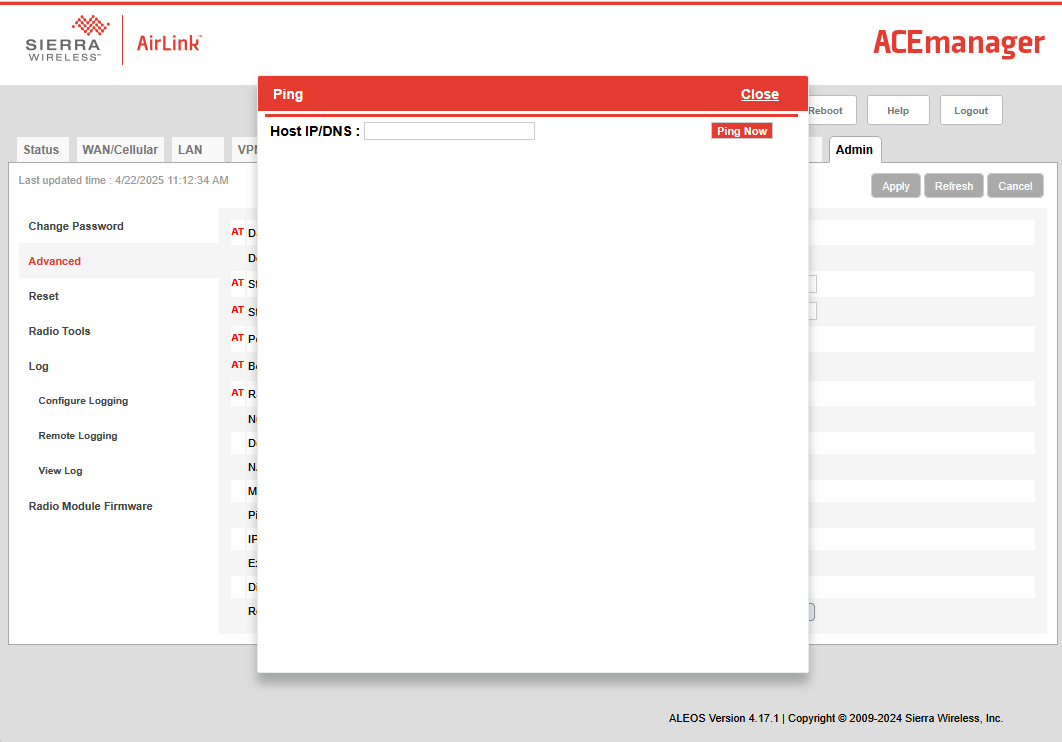Viewport: 1062px width, 742px height.
Task: Close the Ping dialog
Action: pos(759,94)
